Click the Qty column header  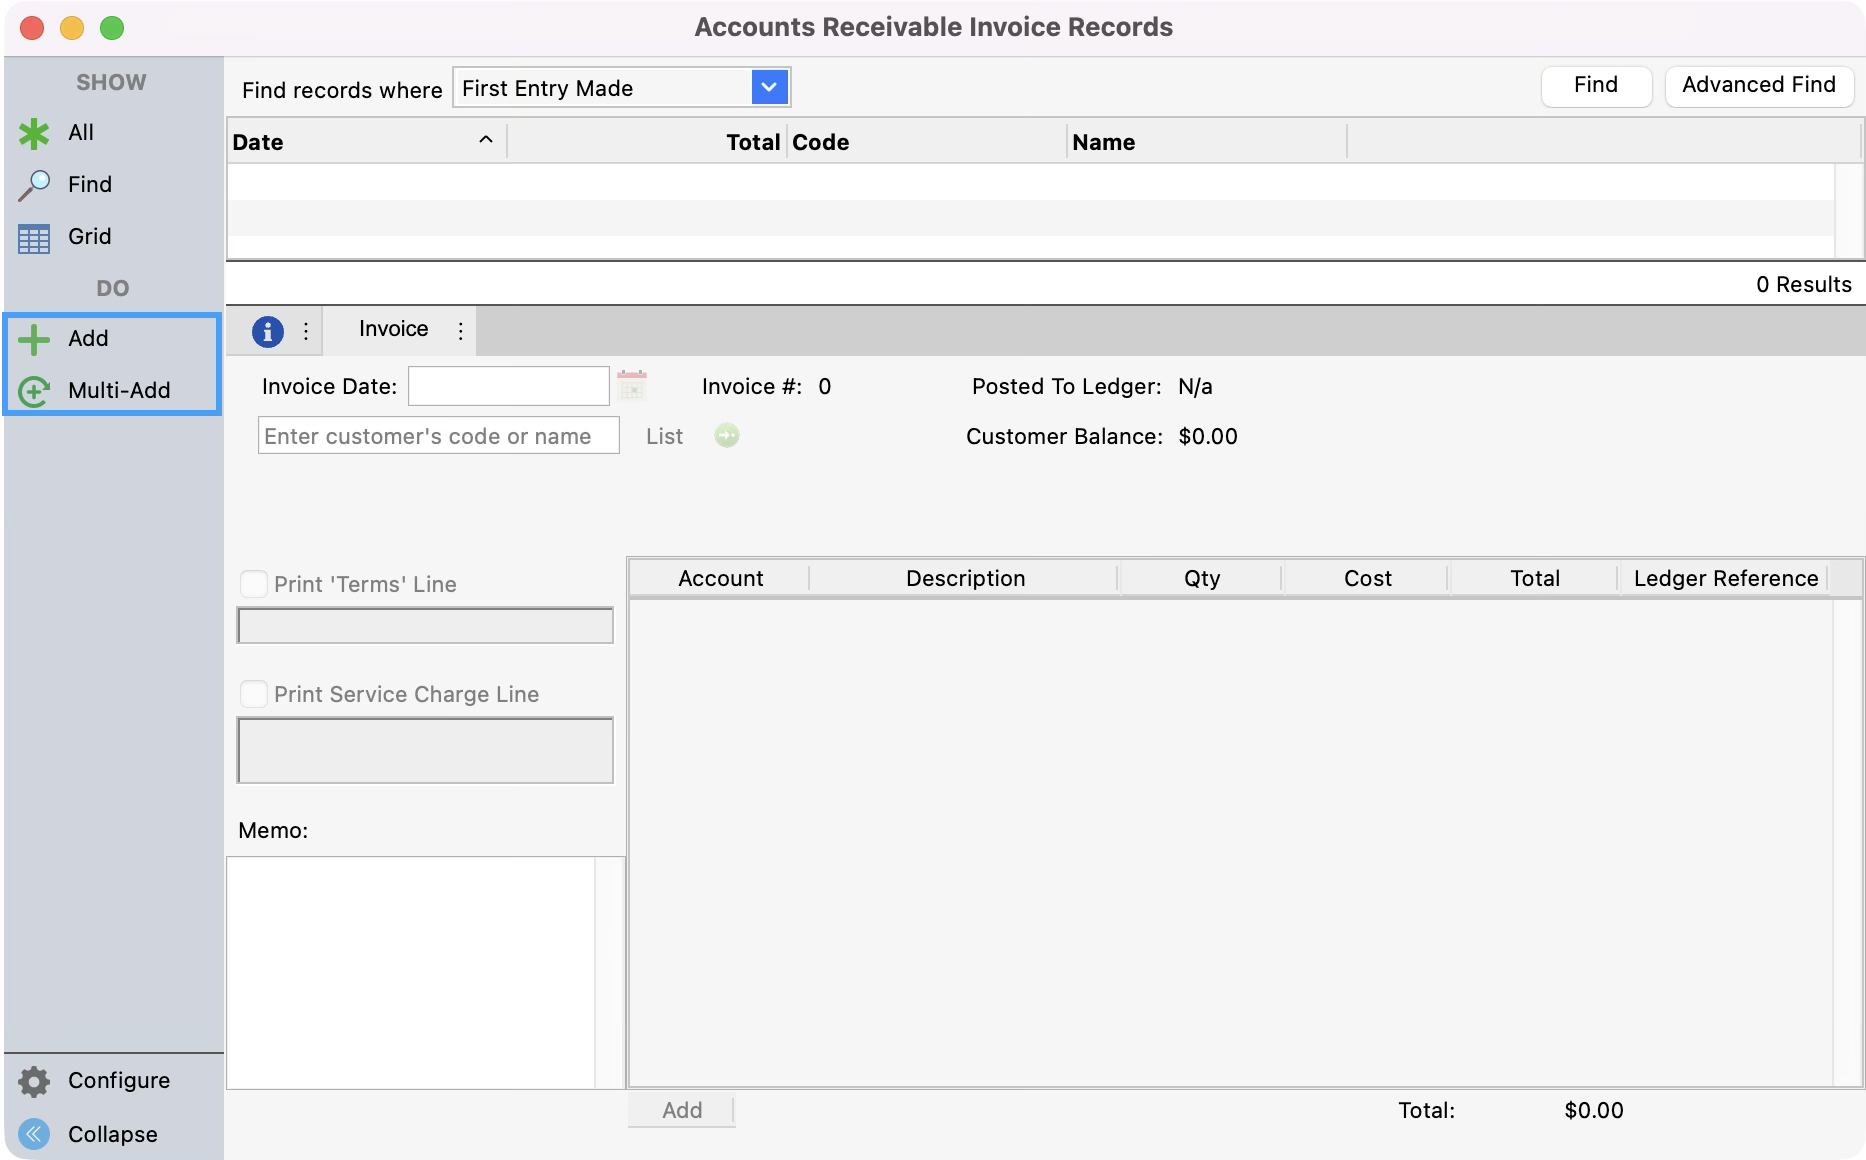1202,578
